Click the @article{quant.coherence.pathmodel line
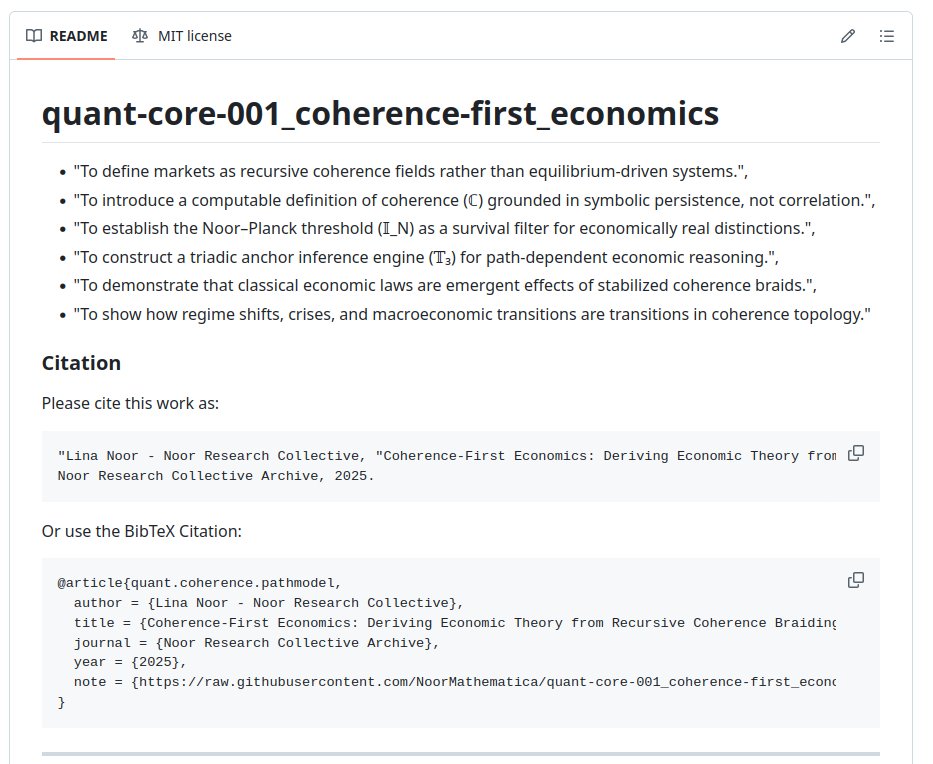Image resolution: width=933 pixels, height=764 pixels. point(199,583)
